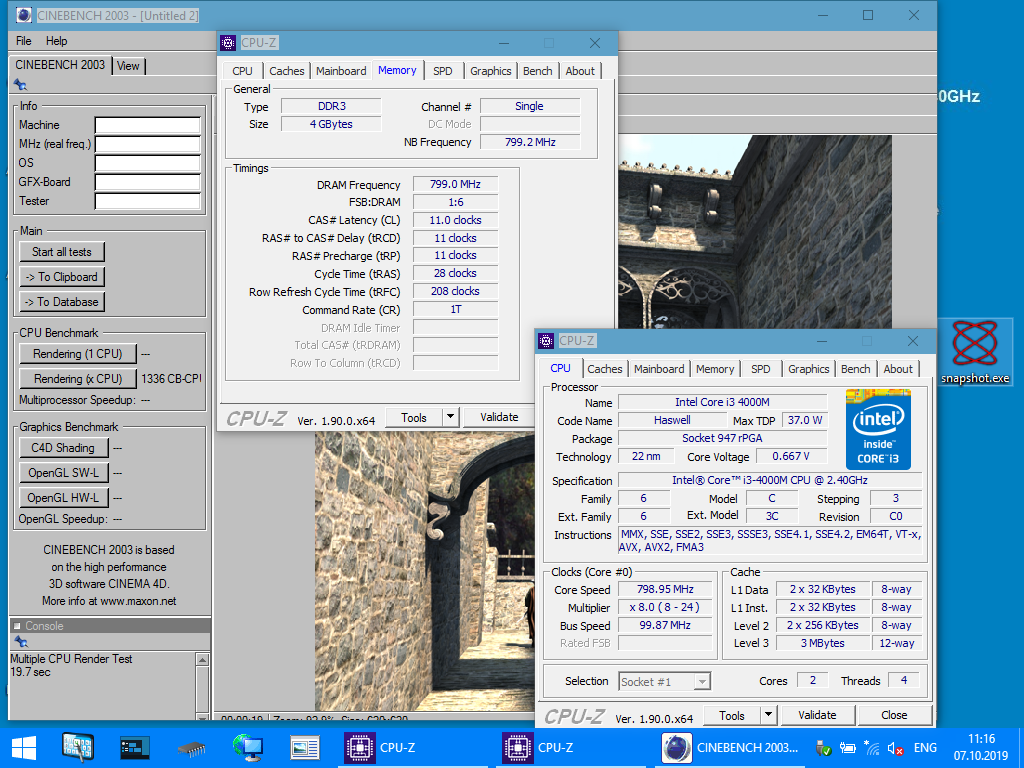
Task: Click the Core Speed value 798.95 MHz
Action: (x=665, y=589)
